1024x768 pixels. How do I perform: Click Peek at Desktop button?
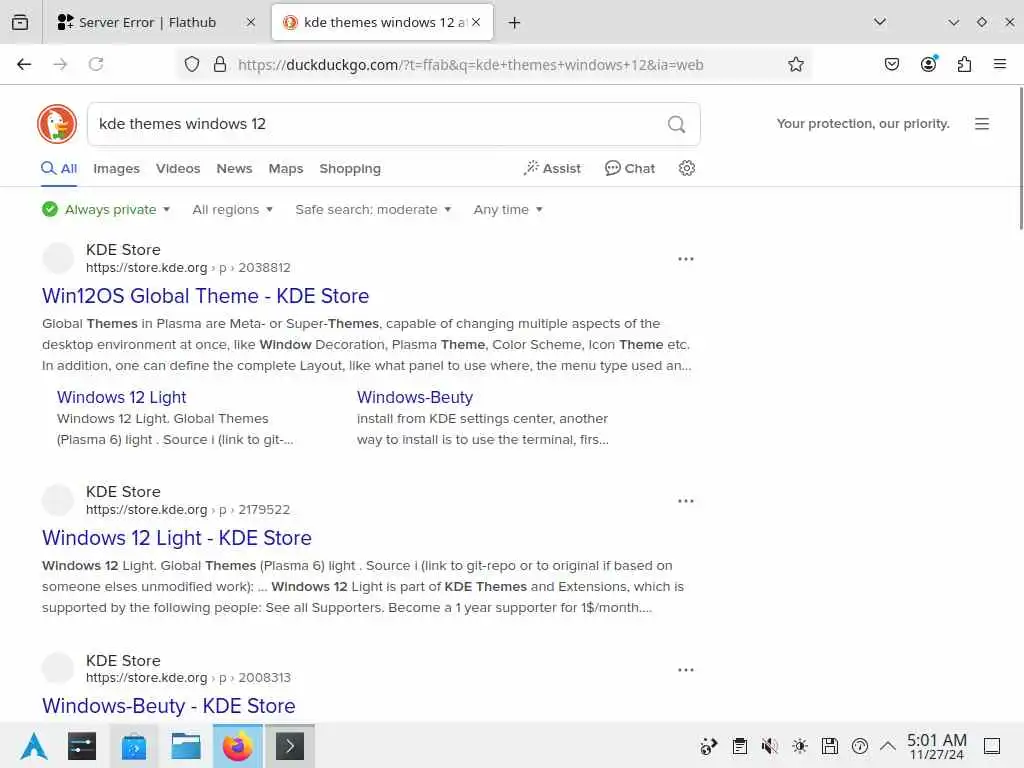(991, 746)
